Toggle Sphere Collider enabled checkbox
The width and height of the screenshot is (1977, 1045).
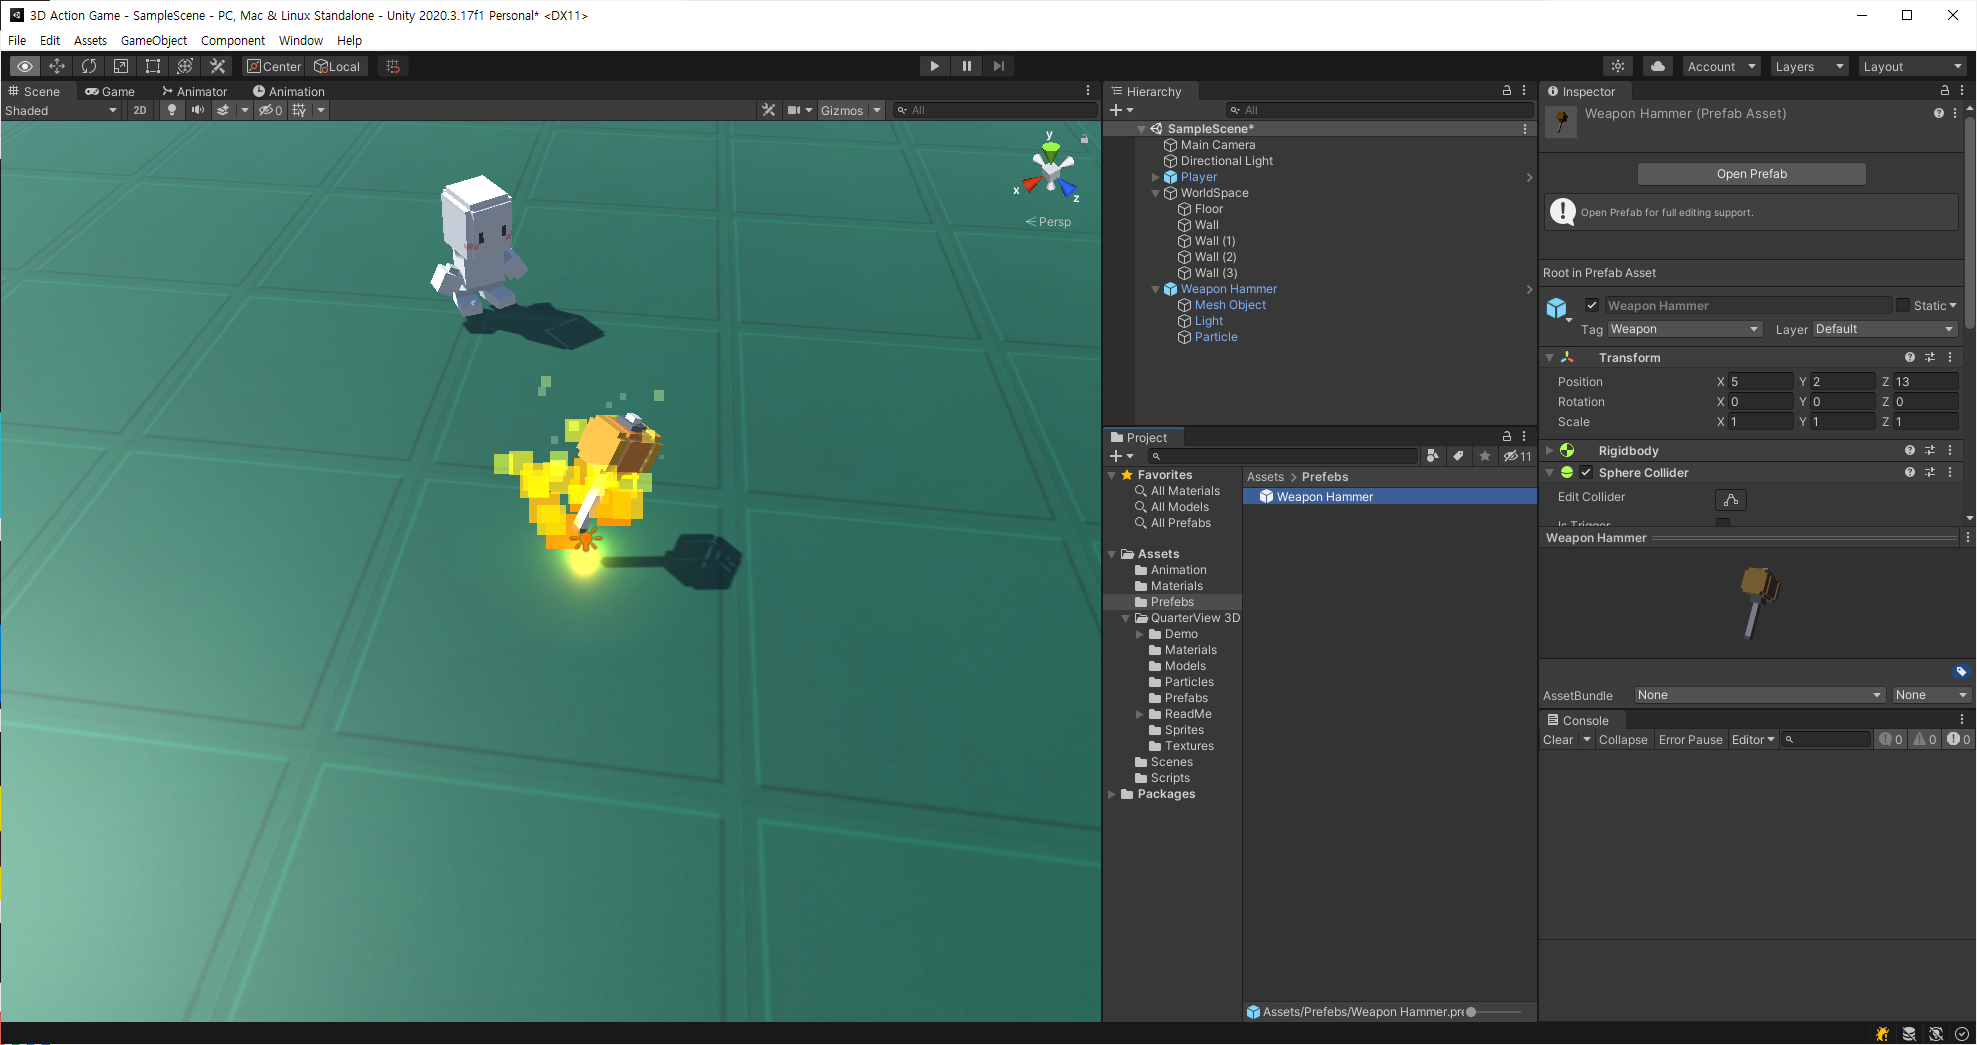click(x=1586, y=473)
